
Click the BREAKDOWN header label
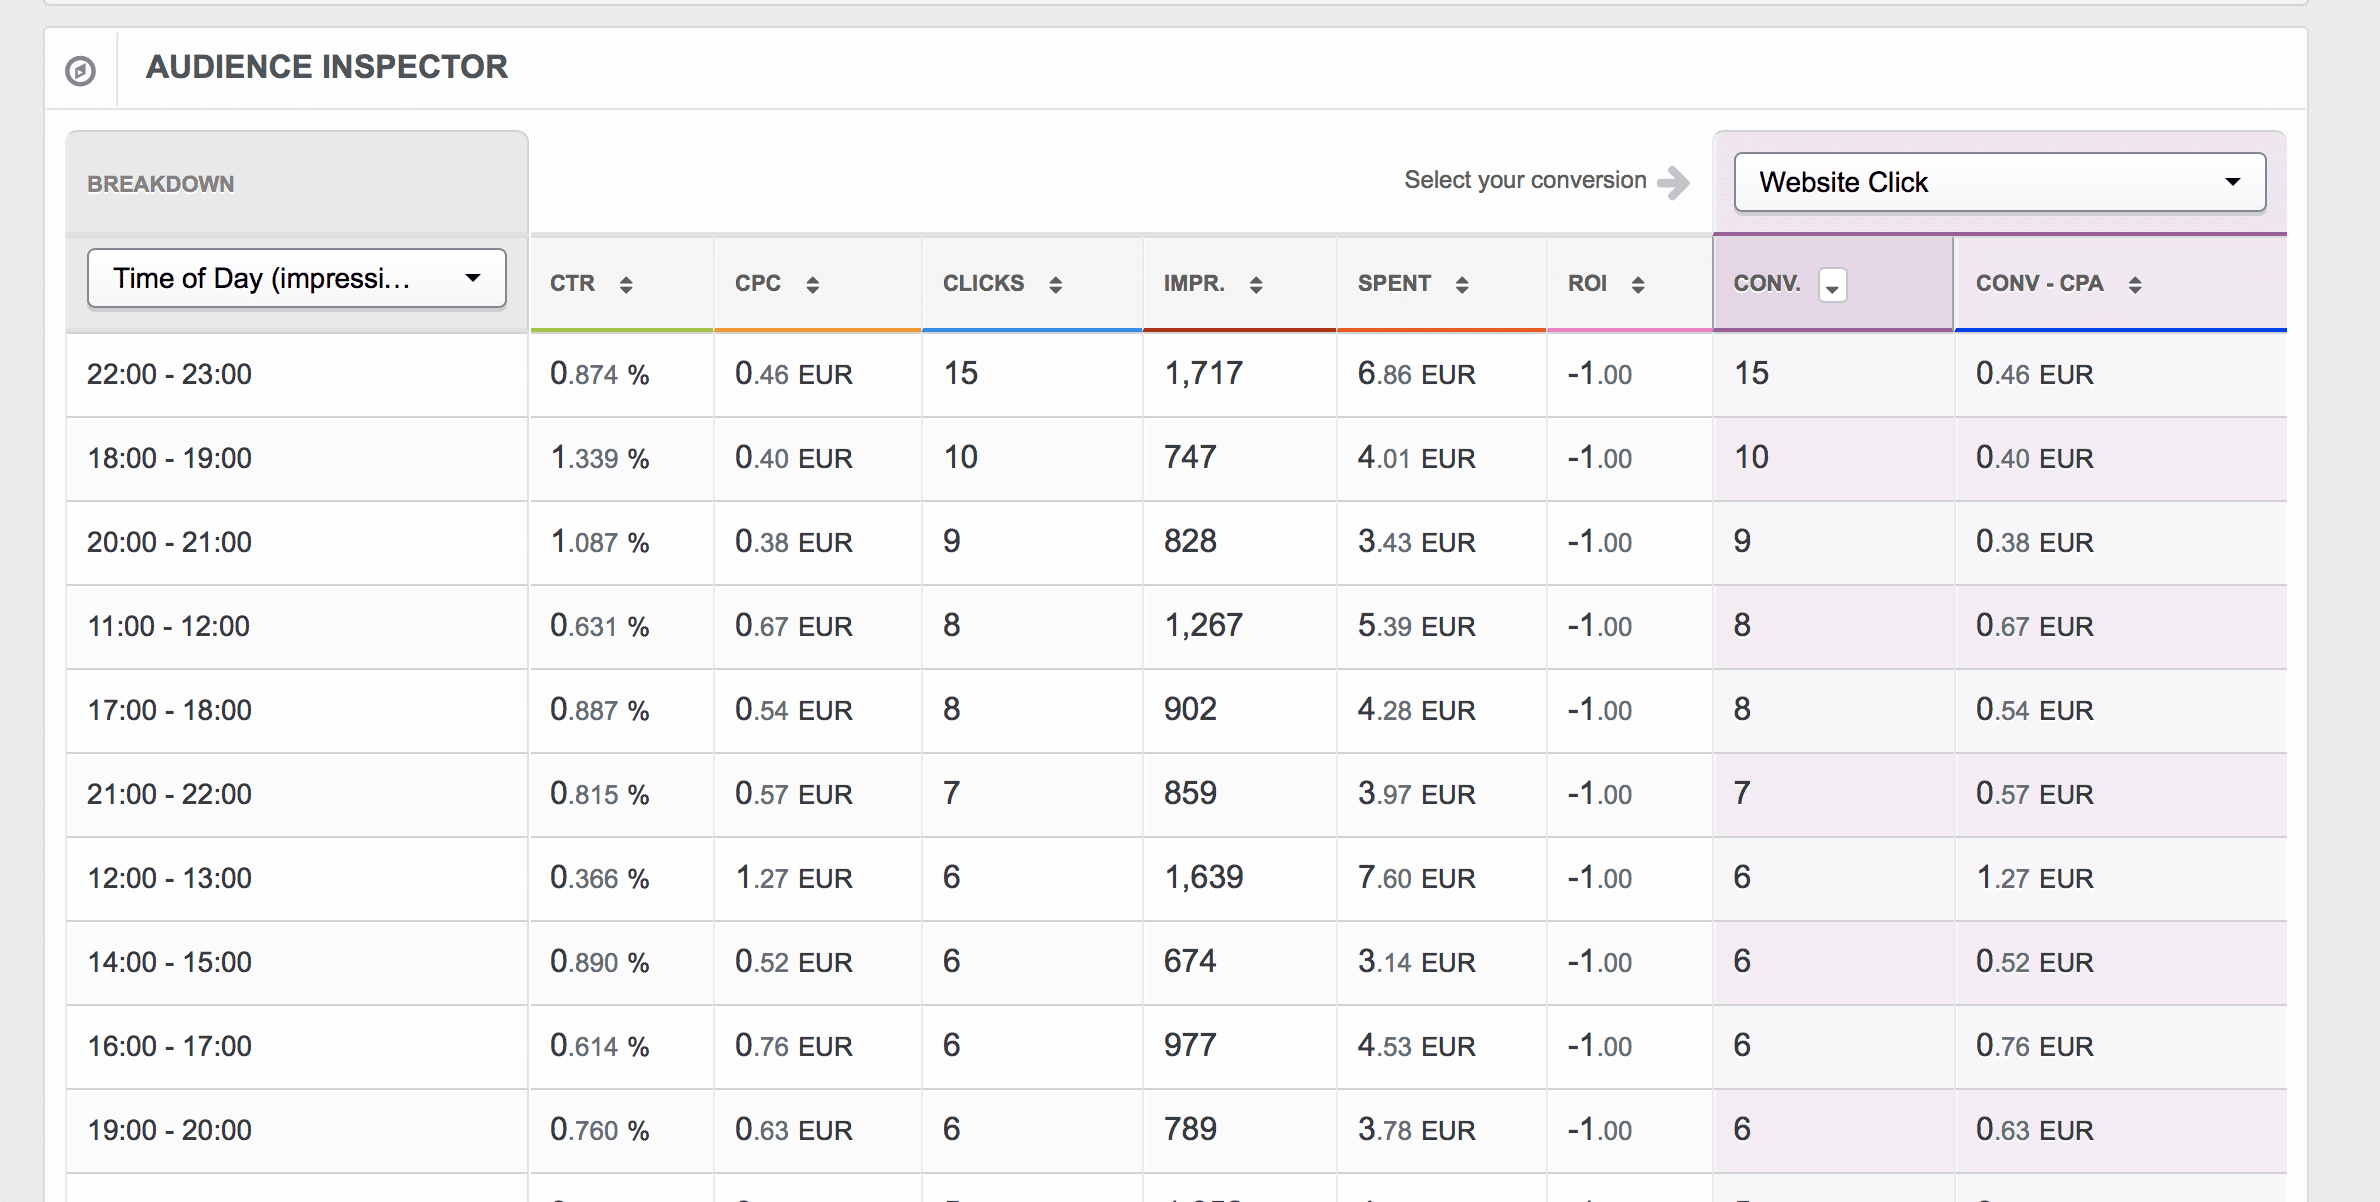point(160,184)
